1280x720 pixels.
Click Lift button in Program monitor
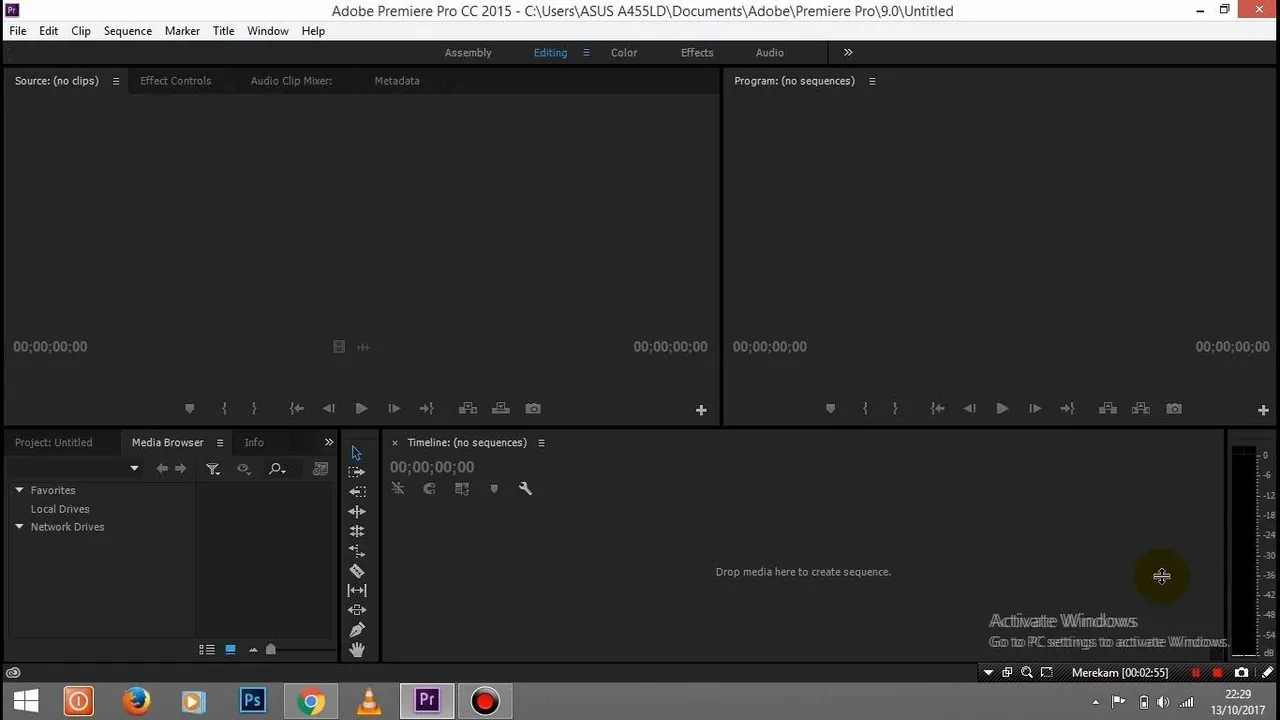point(1107,408)
